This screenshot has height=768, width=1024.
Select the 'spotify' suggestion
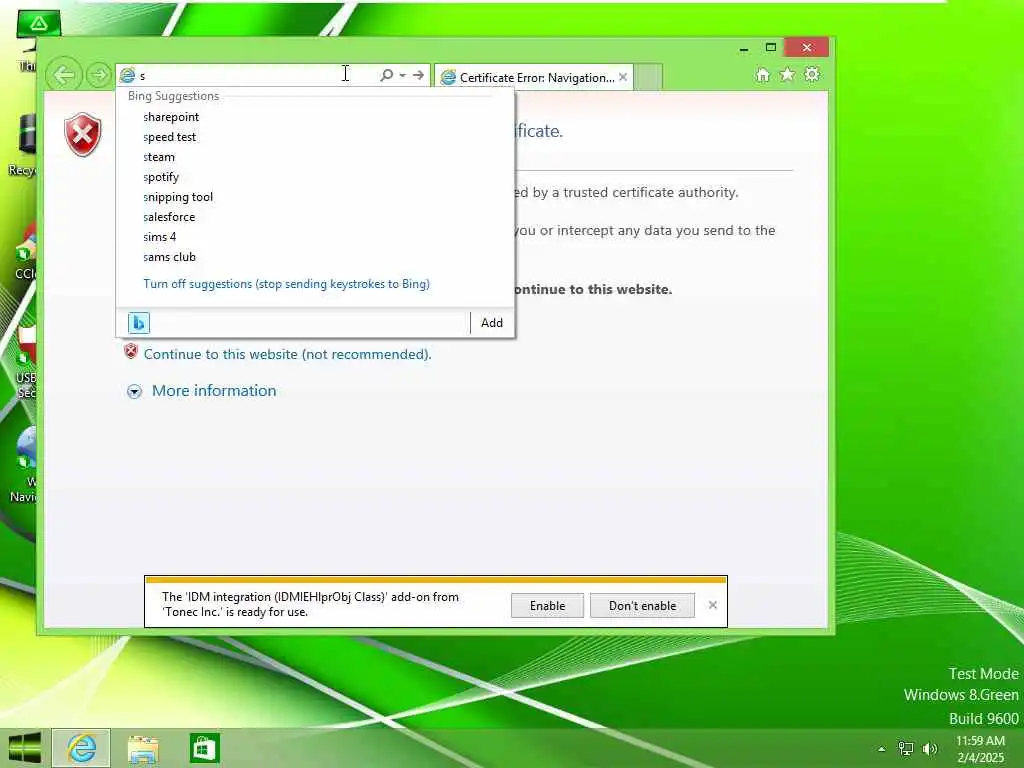315,177
